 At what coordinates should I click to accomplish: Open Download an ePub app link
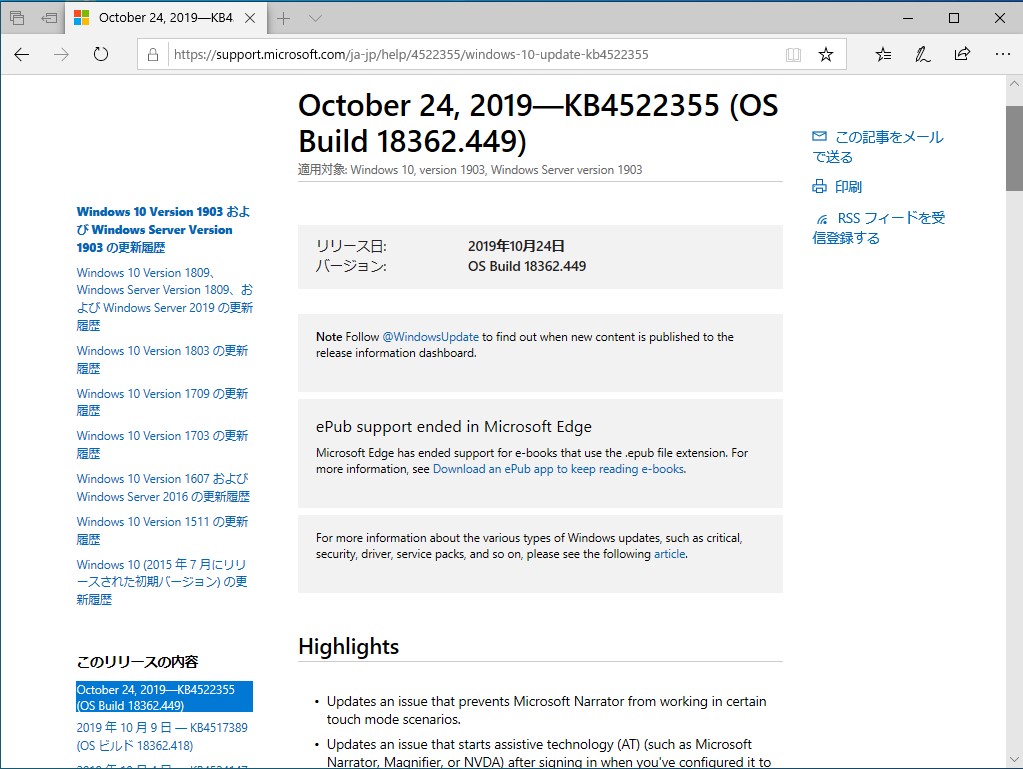(558, 469)
